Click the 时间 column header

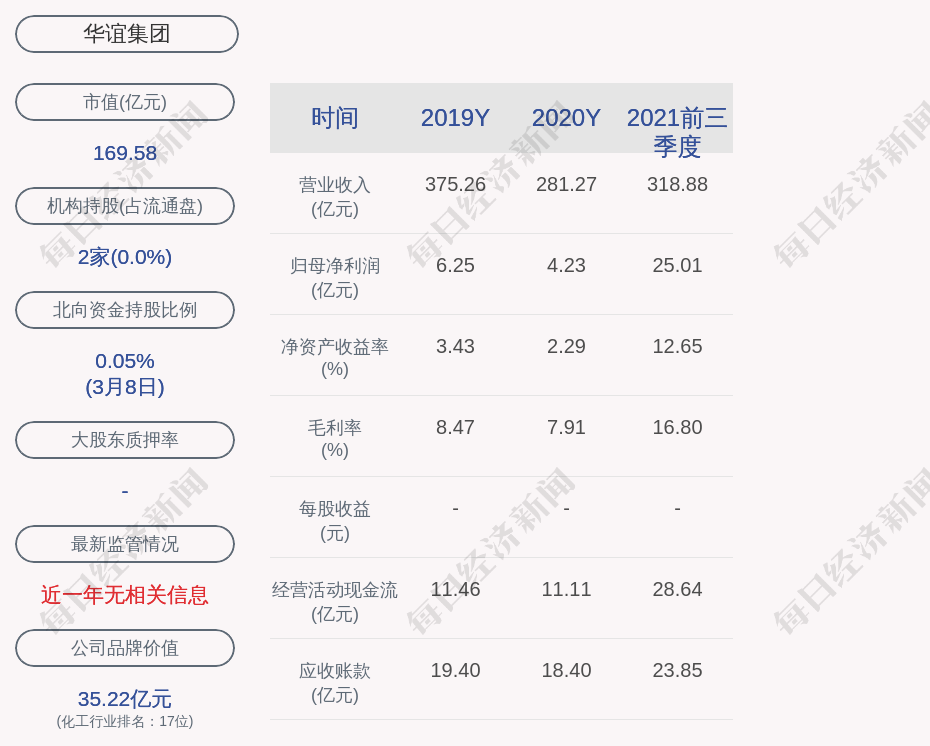click(335, 118)
